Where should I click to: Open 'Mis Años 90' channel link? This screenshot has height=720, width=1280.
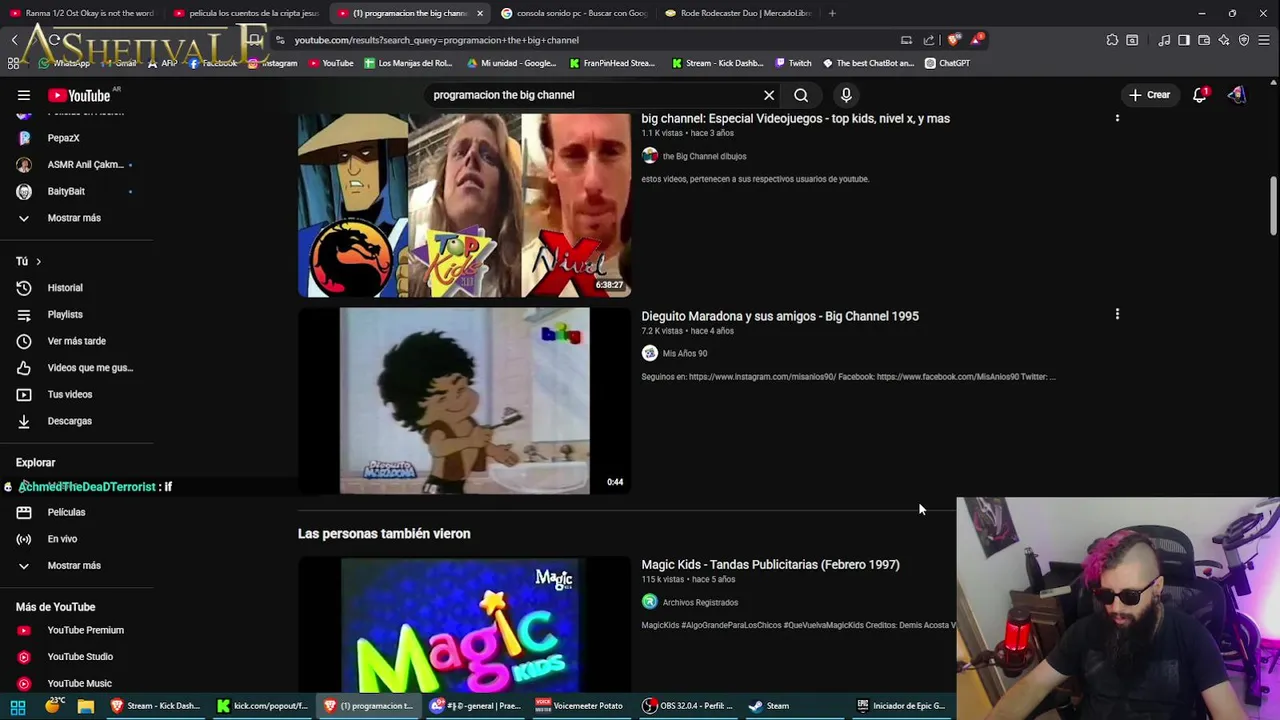click(x=684, y=353)
